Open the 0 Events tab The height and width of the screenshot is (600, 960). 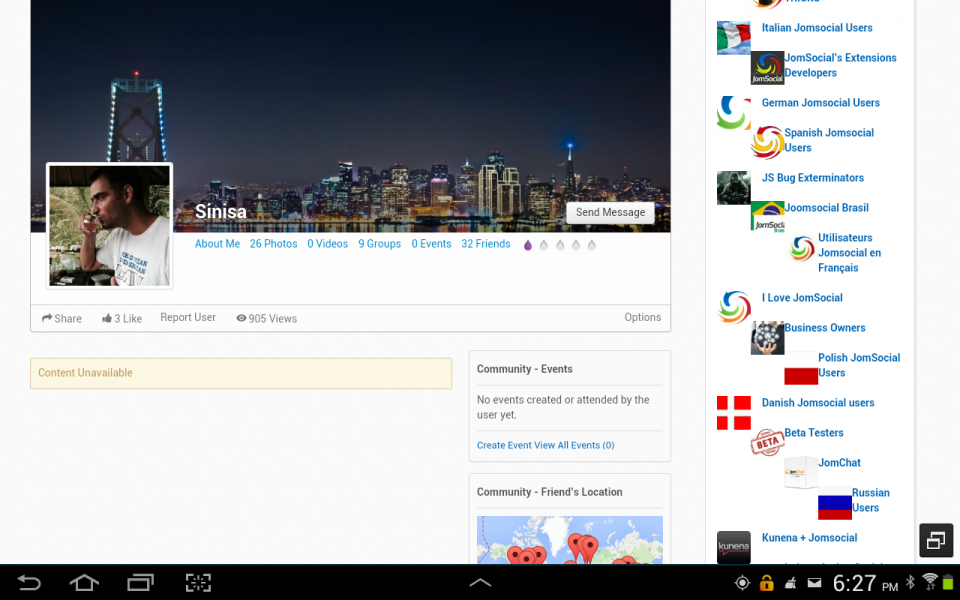pos(431,244)
